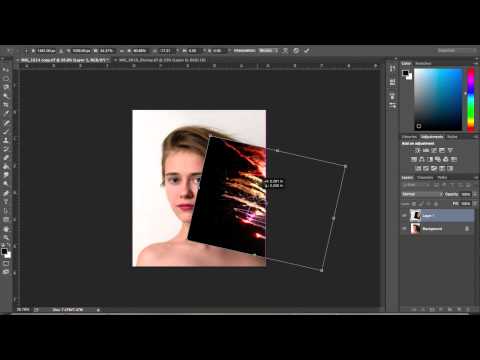Toggle lock image pixels
This screenshot has height=360, width=480.
tap(421, 204)
